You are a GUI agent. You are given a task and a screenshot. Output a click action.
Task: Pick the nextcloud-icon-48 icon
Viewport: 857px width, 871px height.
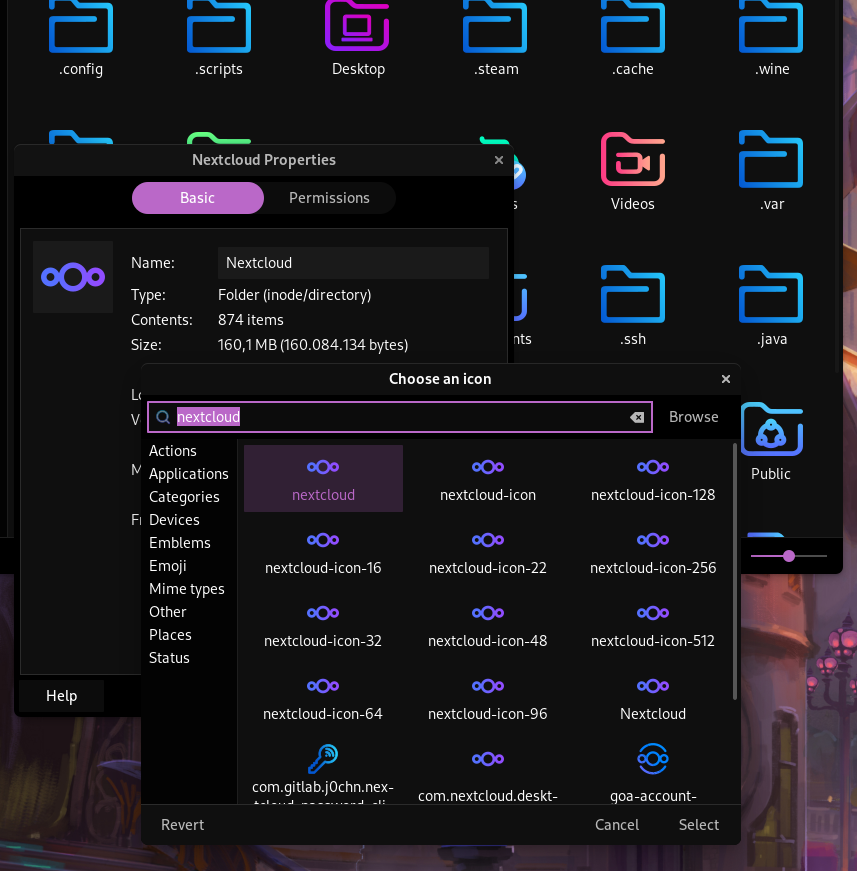pyautogui.click(x=488, y=624)
